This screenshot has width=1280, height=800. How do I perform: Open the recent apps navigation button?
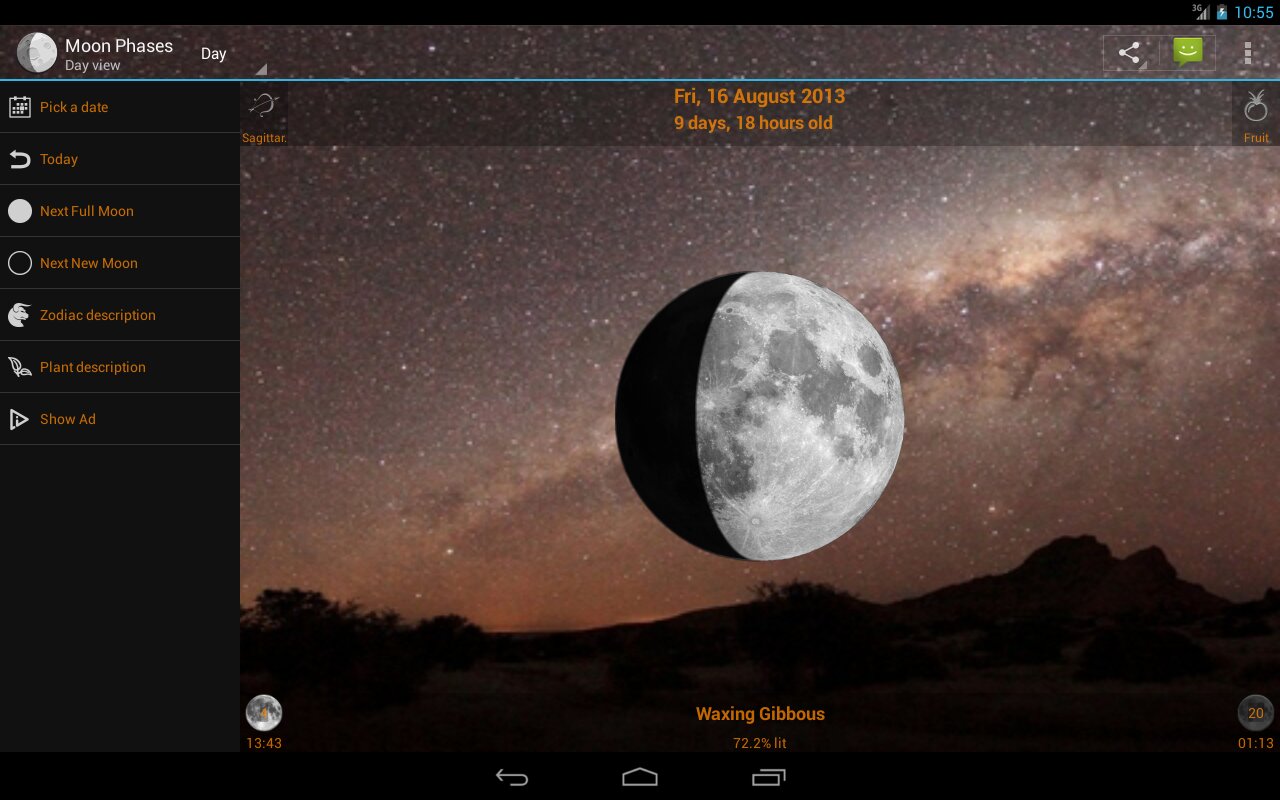pos(768,777)
